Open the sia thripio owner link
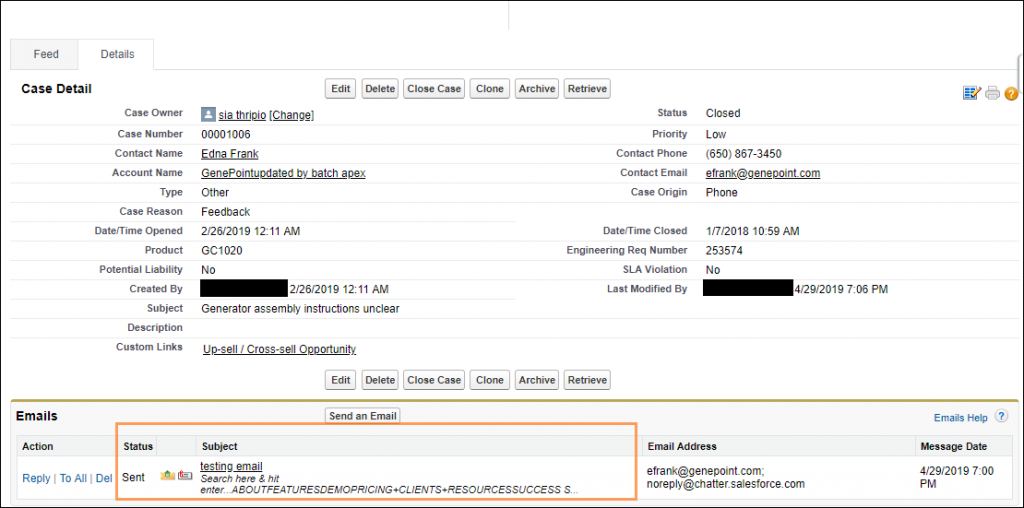 (242, 115)
